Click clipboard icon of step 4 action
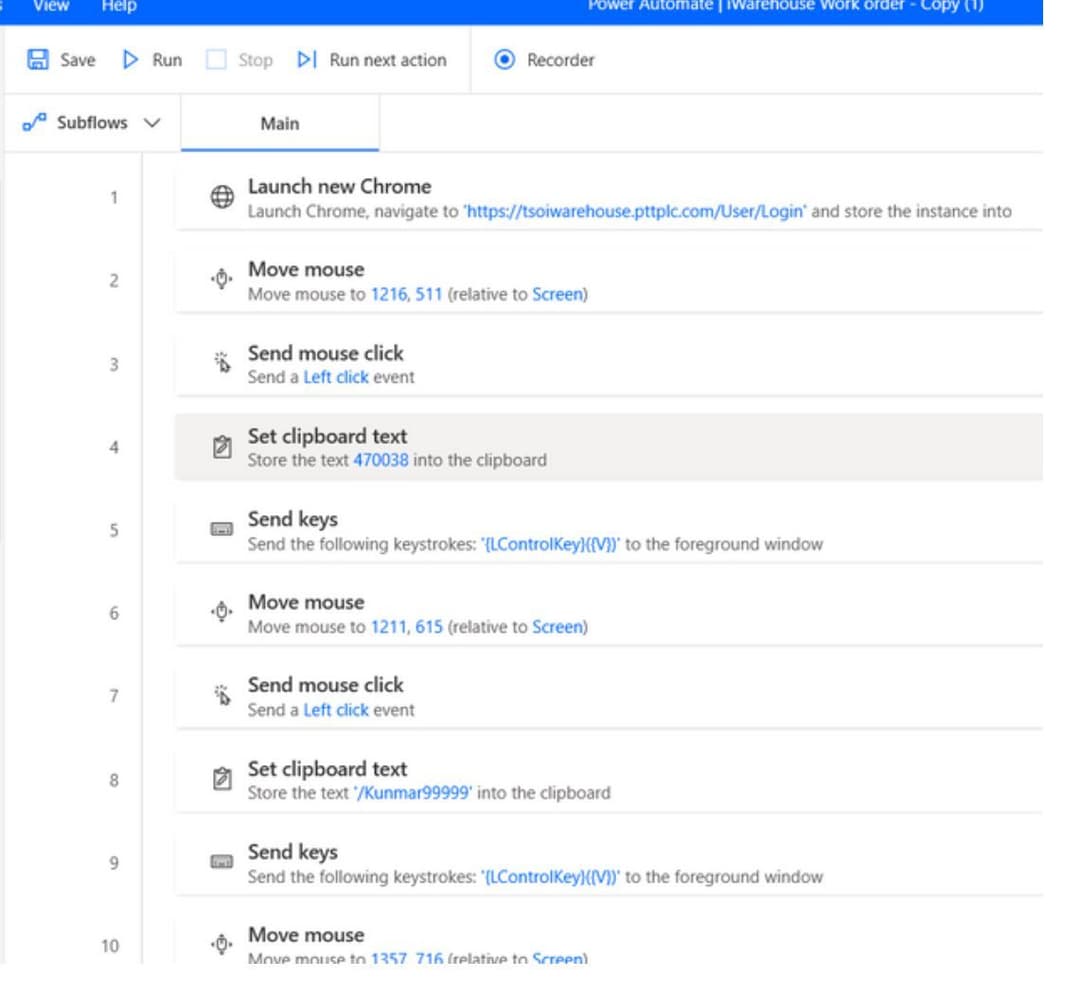 click(x=222, y=446)
